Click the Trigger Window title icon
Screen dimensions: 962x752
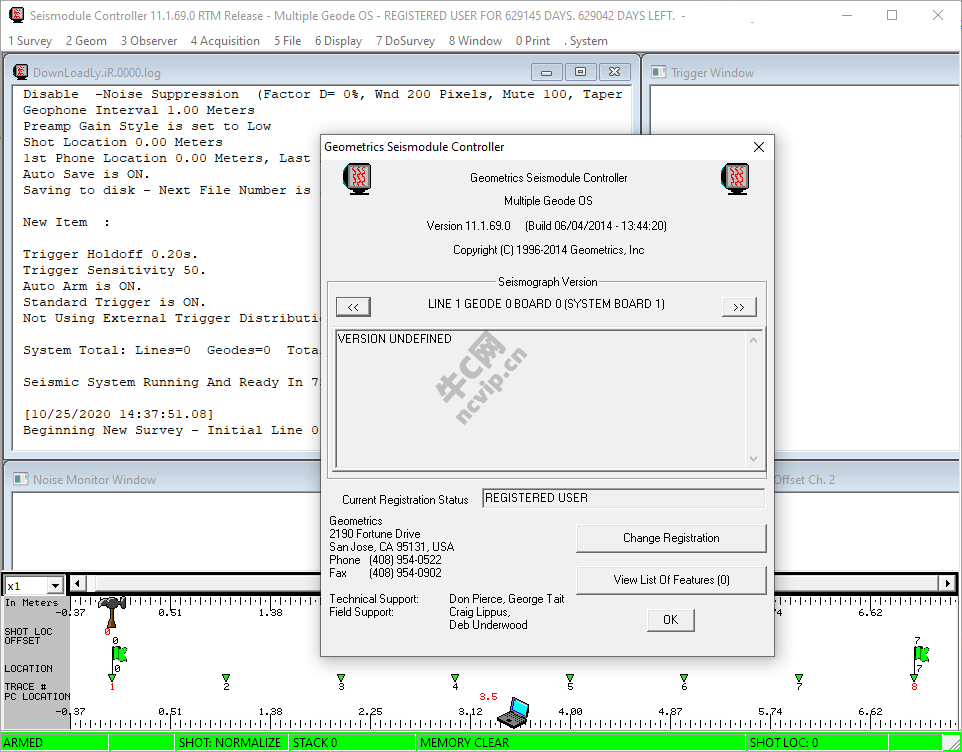coord(658,72)
